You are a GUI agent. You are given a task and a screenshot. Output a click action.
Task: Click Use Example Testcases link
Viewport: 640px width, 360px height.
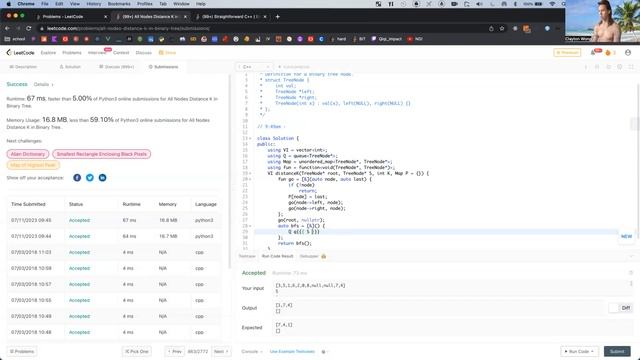click(x=292, y=351)
